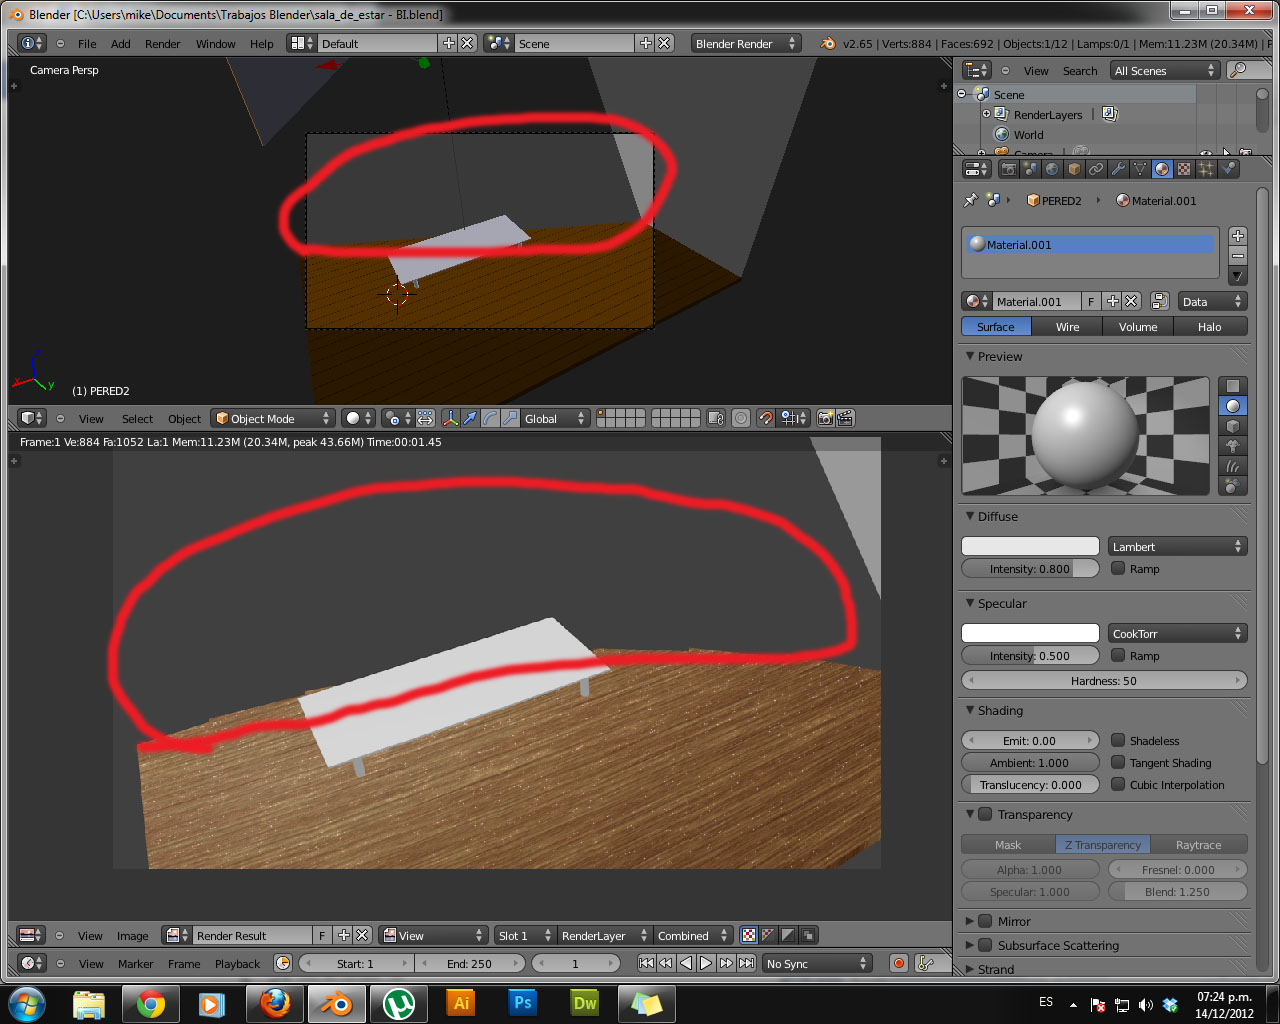
Task: Select the scale manipulator icon
Action: pyautogui.click(x=510, y=418)
